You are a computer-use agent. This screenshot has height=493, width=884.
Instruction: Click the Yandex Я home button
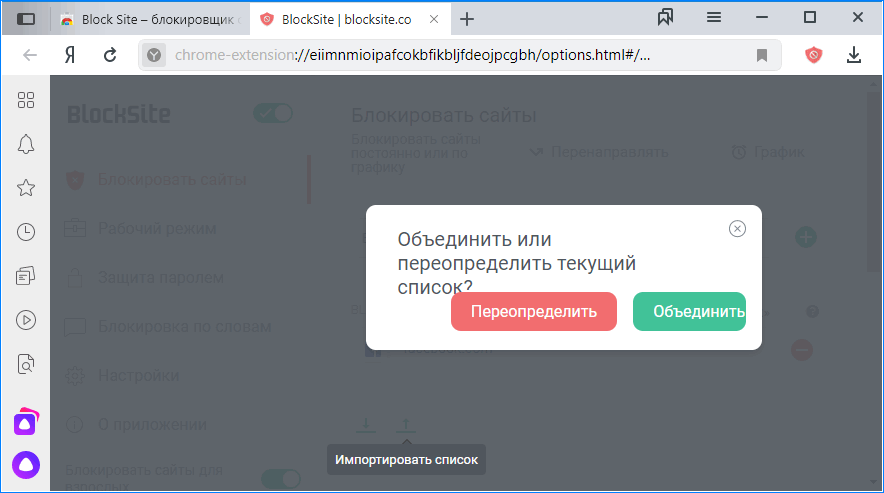tap(71, 55)
